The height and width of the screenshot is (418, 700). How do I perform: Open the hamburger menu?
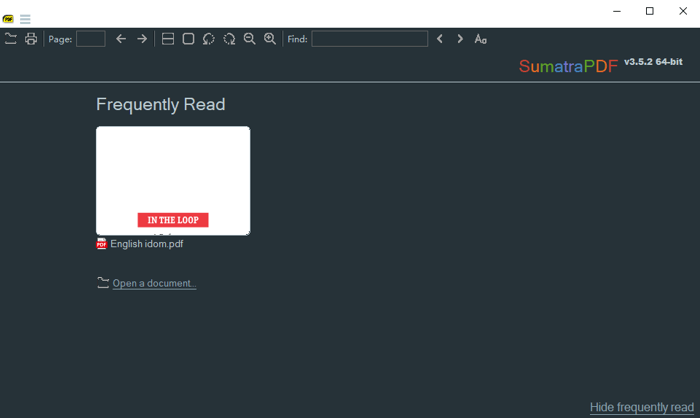pyautogui.click(x=25, y=19)
